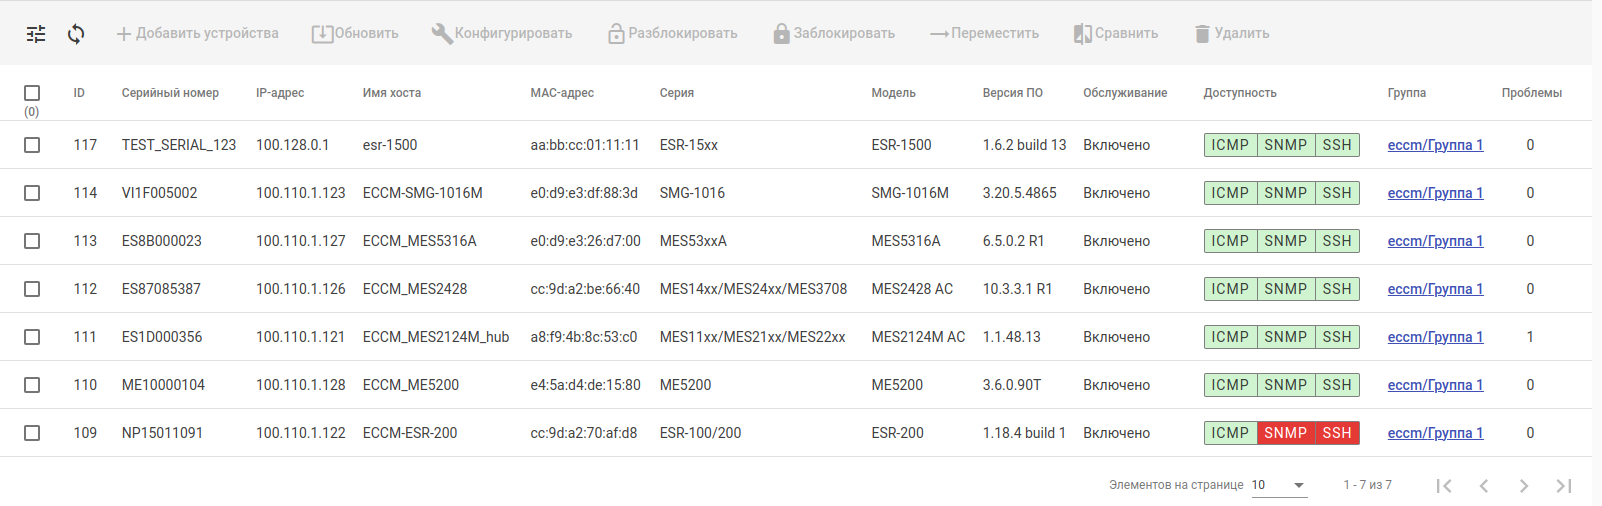
Task: Click the Добавить устройства plus icon
Action: [124, 34]
